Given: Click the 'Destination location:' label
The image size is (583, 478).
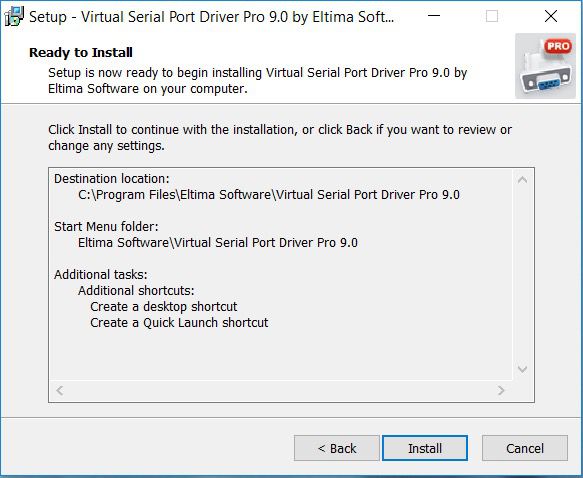Looking at the screenshot, I should coord(112,179).
